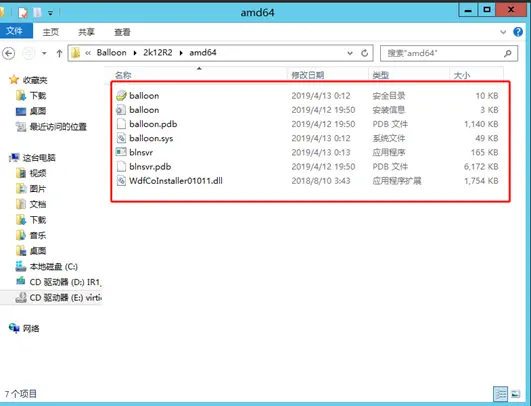Viewport: 531px width, 406px height.
Task: Click the New folder quick access icon
Action: (37, 13)
